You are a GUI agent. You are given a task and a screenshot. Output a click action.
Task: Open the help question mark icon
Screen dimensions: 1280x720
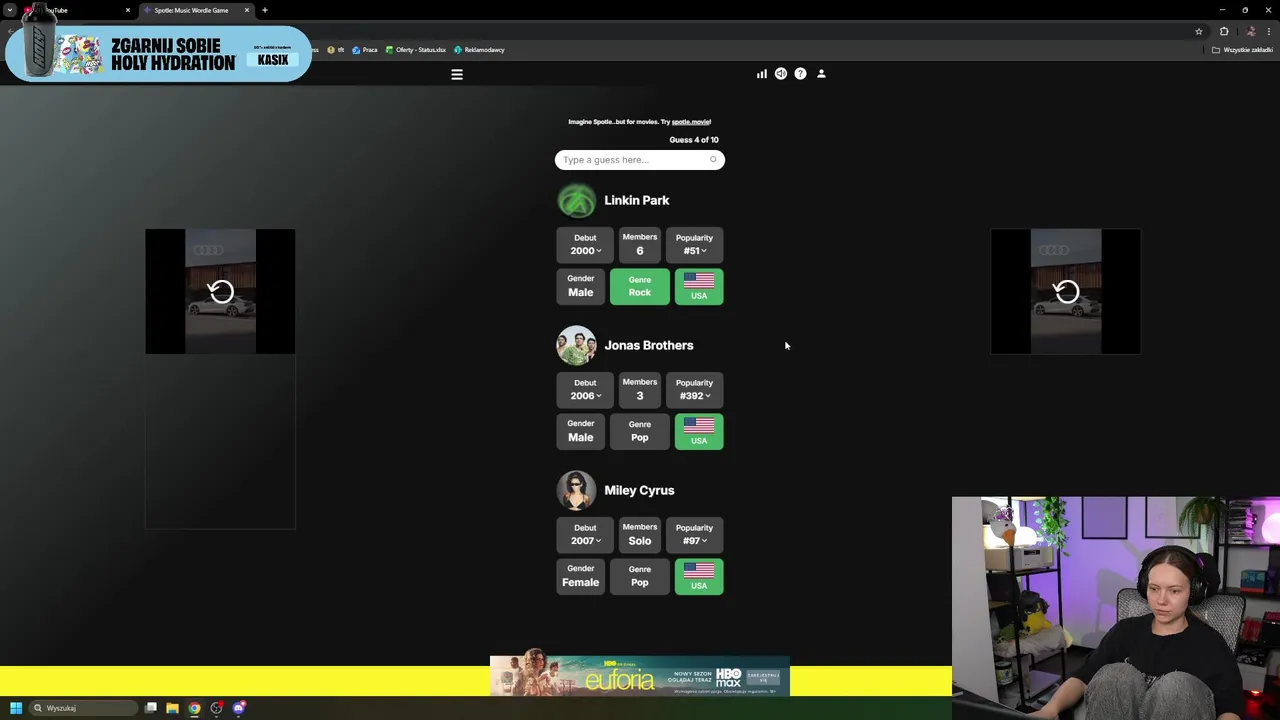click(800, 74)
